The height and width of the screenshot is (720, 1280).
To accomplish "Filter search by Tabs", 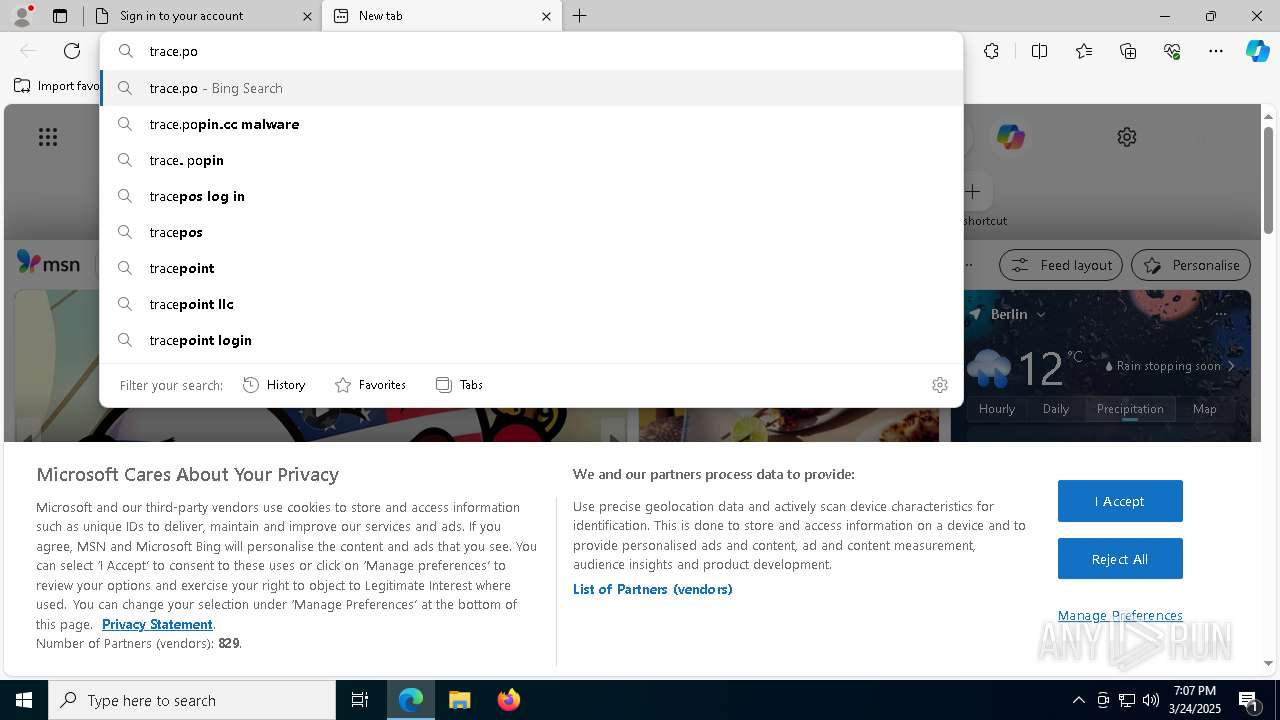I will click(459, 385).
